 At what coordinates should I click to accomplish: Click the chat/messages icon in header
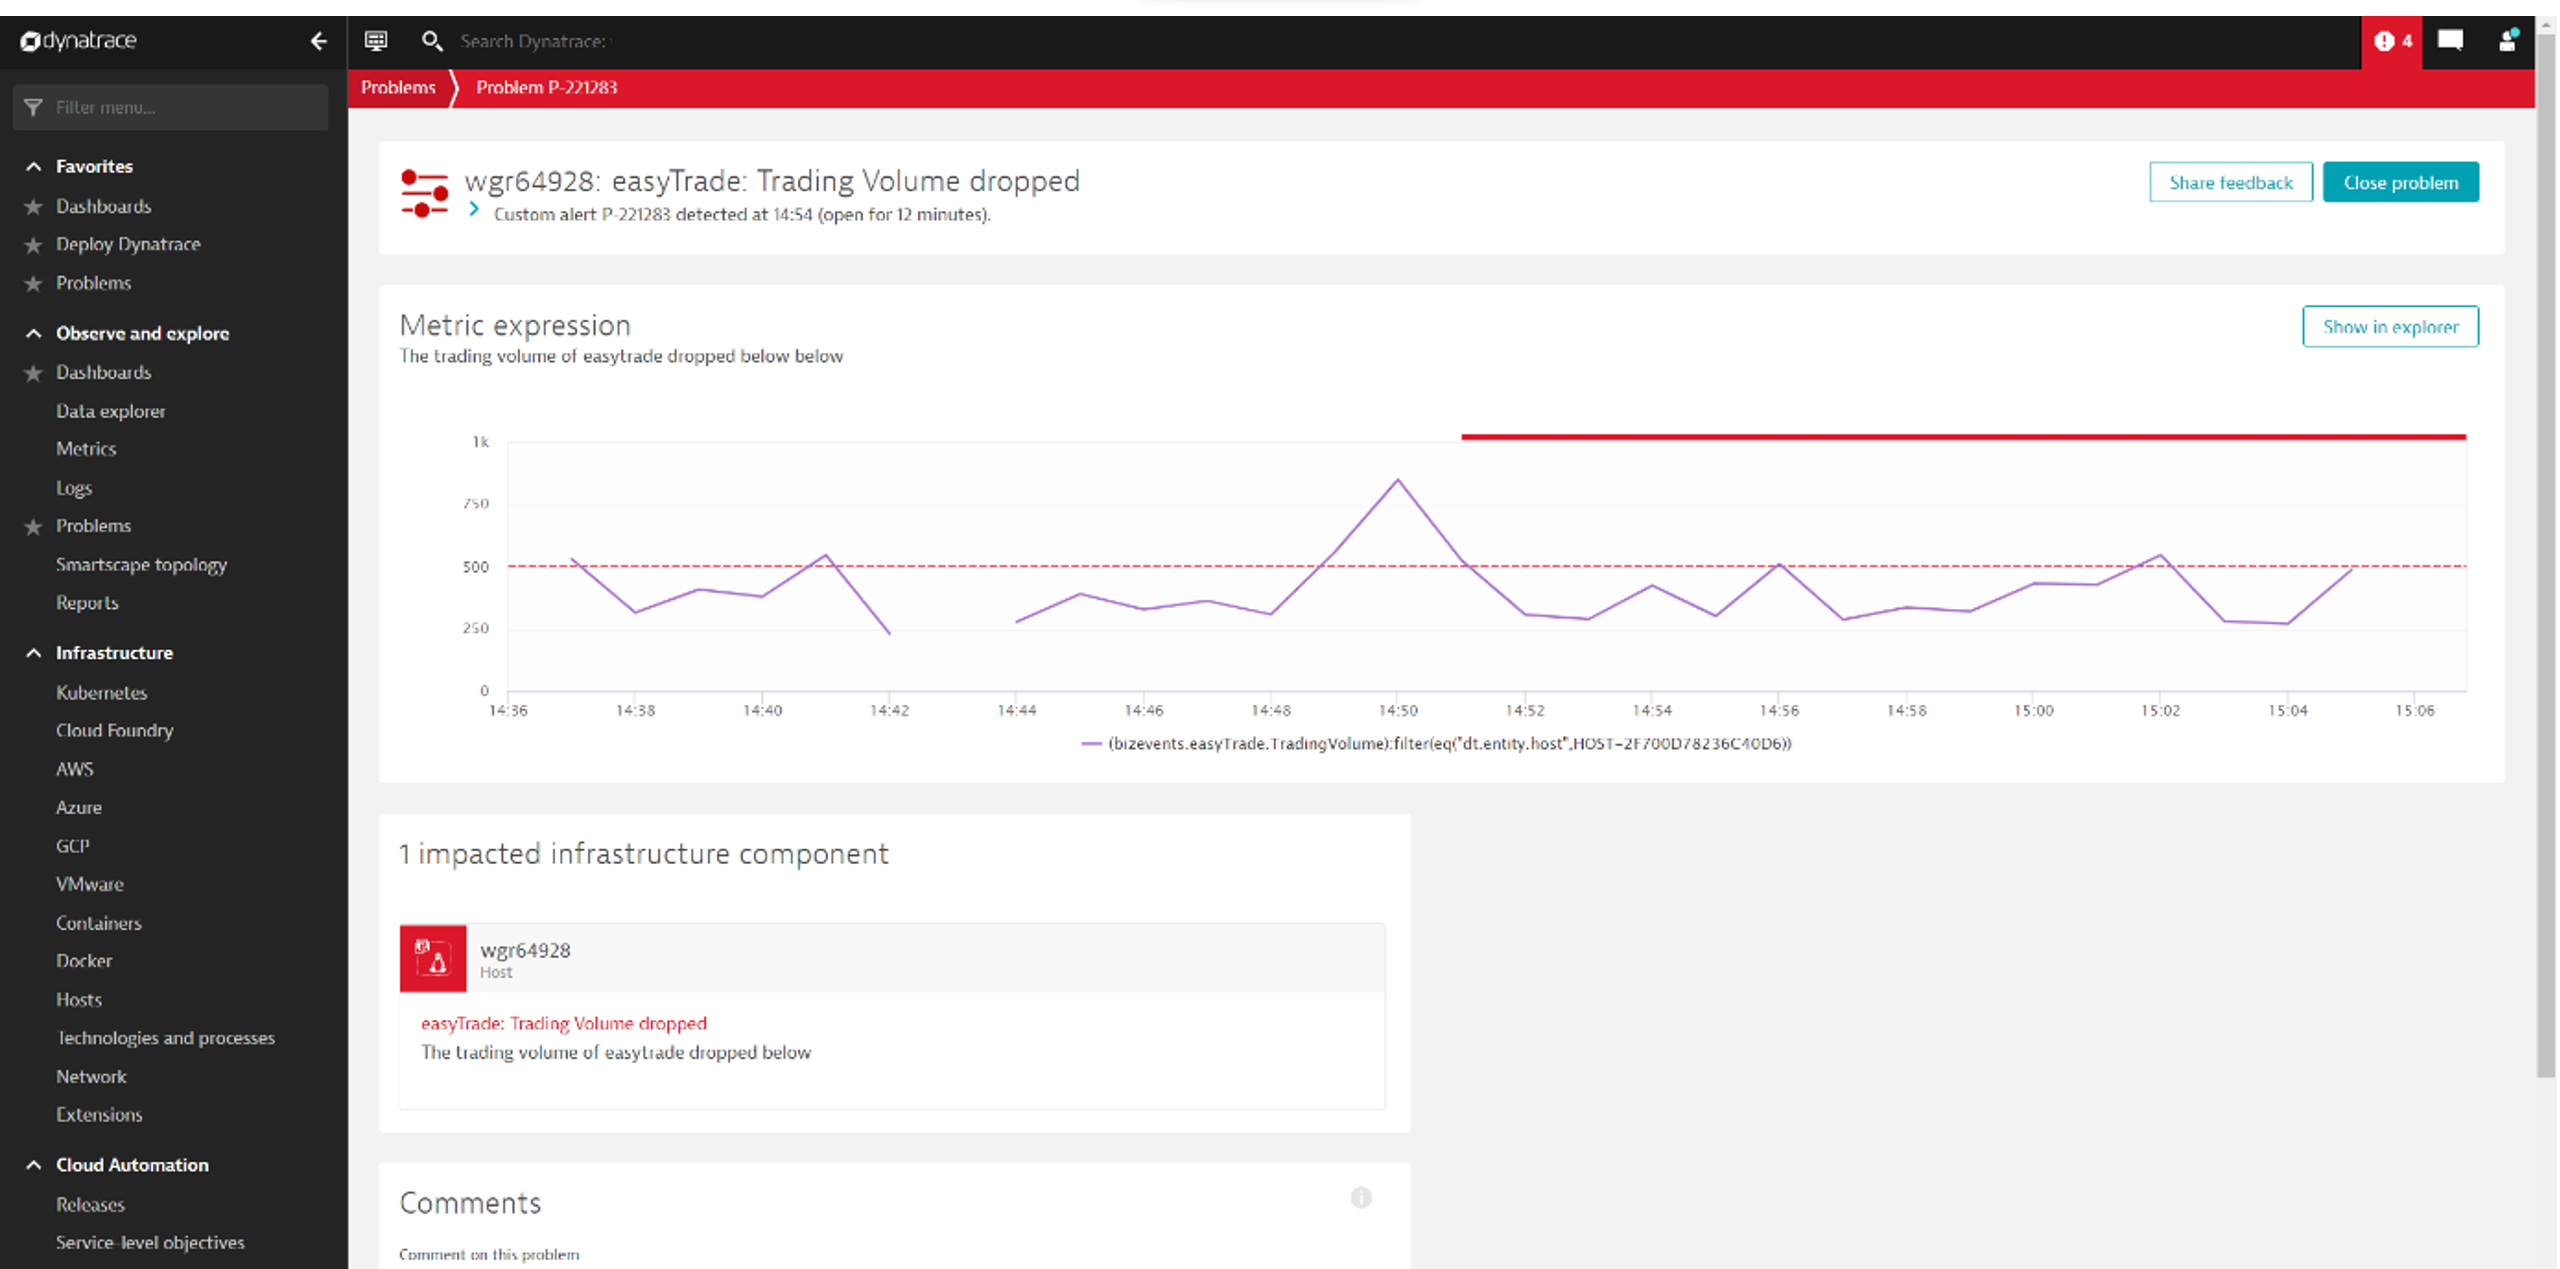(x=2449, y=41)
